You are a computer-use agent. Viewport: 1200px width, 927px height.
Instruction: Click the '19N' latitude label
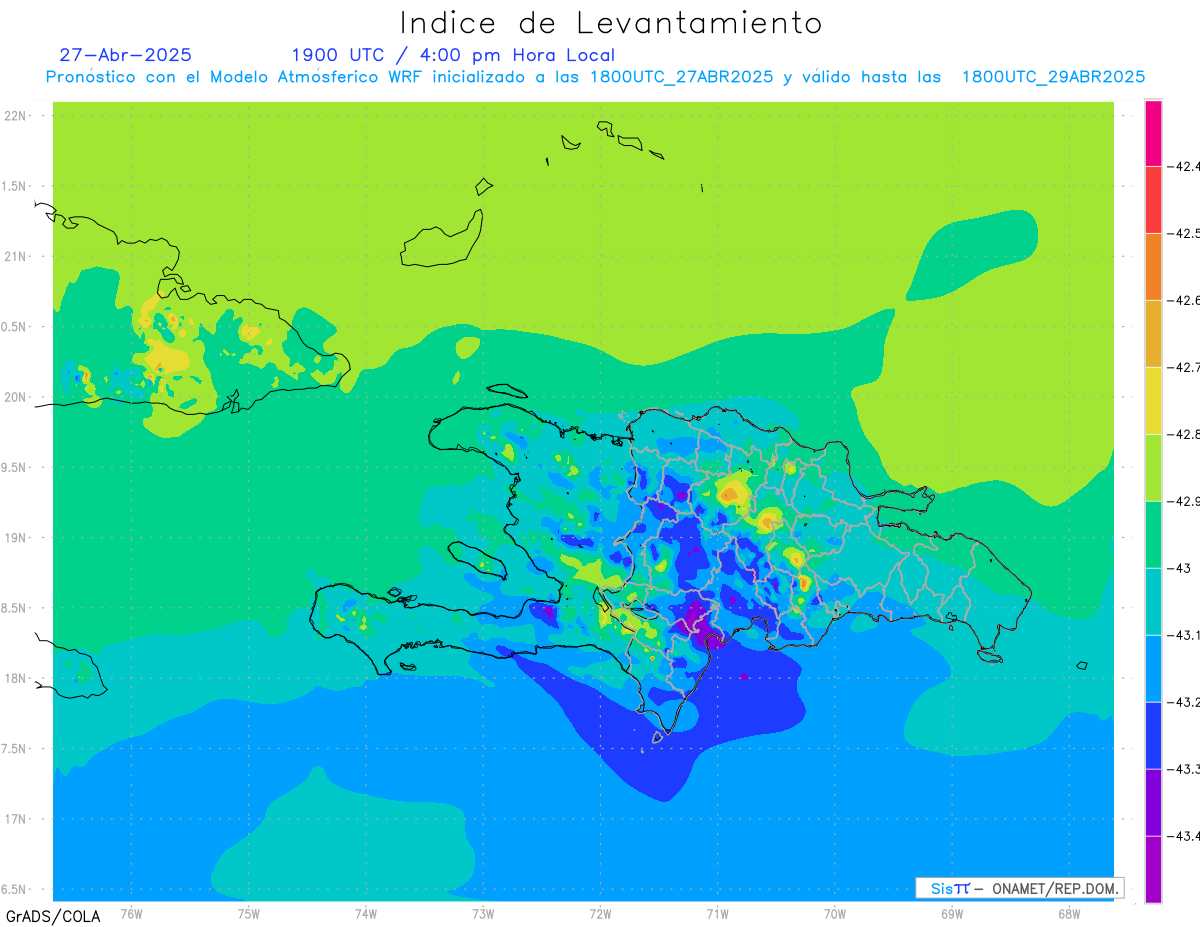pyautogui.click(x=17, y=537)
